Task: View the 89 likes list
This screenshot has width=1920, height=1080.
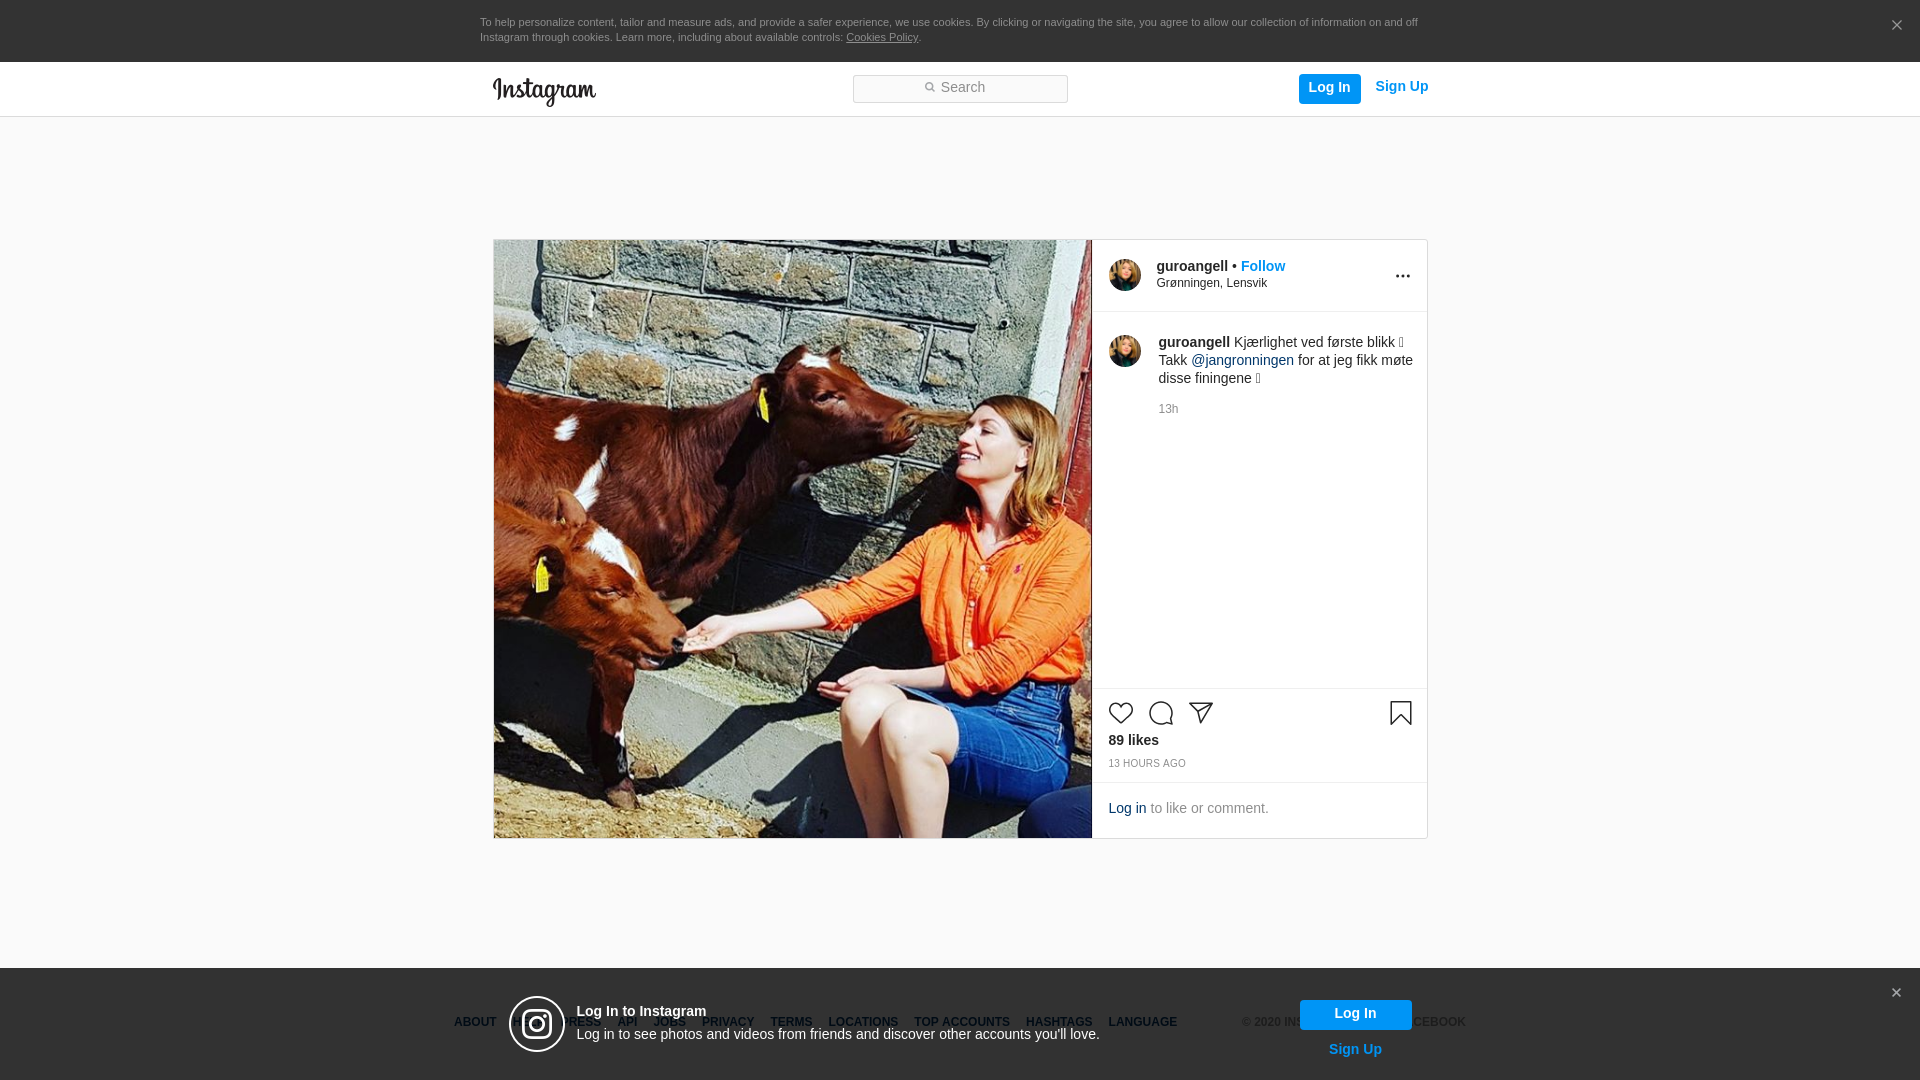Action: tap(1133, 740)
